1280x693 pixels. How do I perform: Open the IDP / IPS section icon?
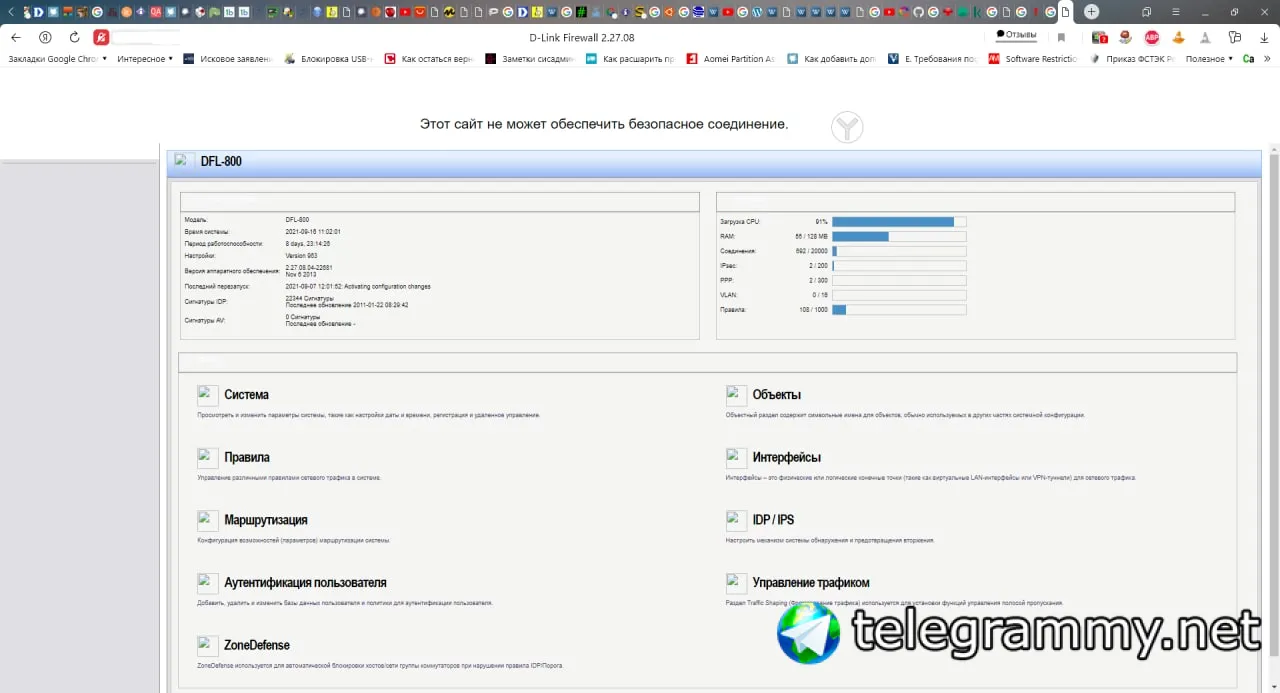pos(736,520)
